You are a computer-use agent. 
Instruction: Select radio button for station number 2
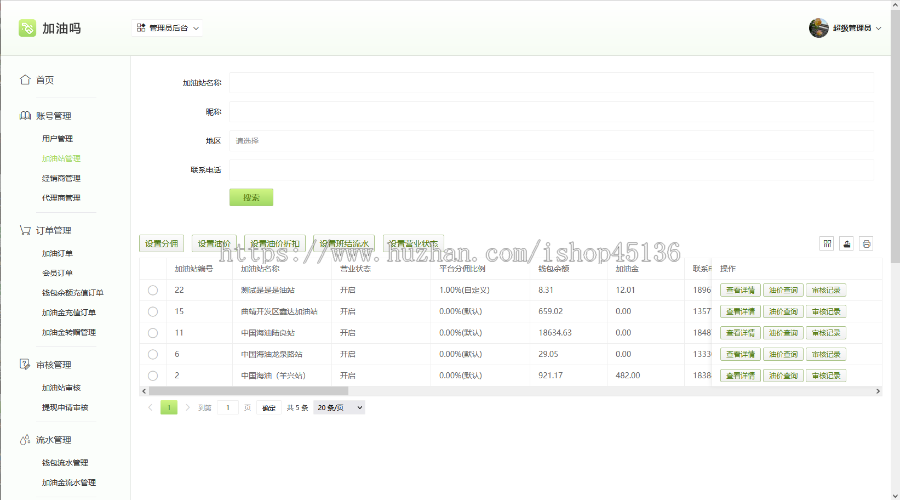(153, 375)
